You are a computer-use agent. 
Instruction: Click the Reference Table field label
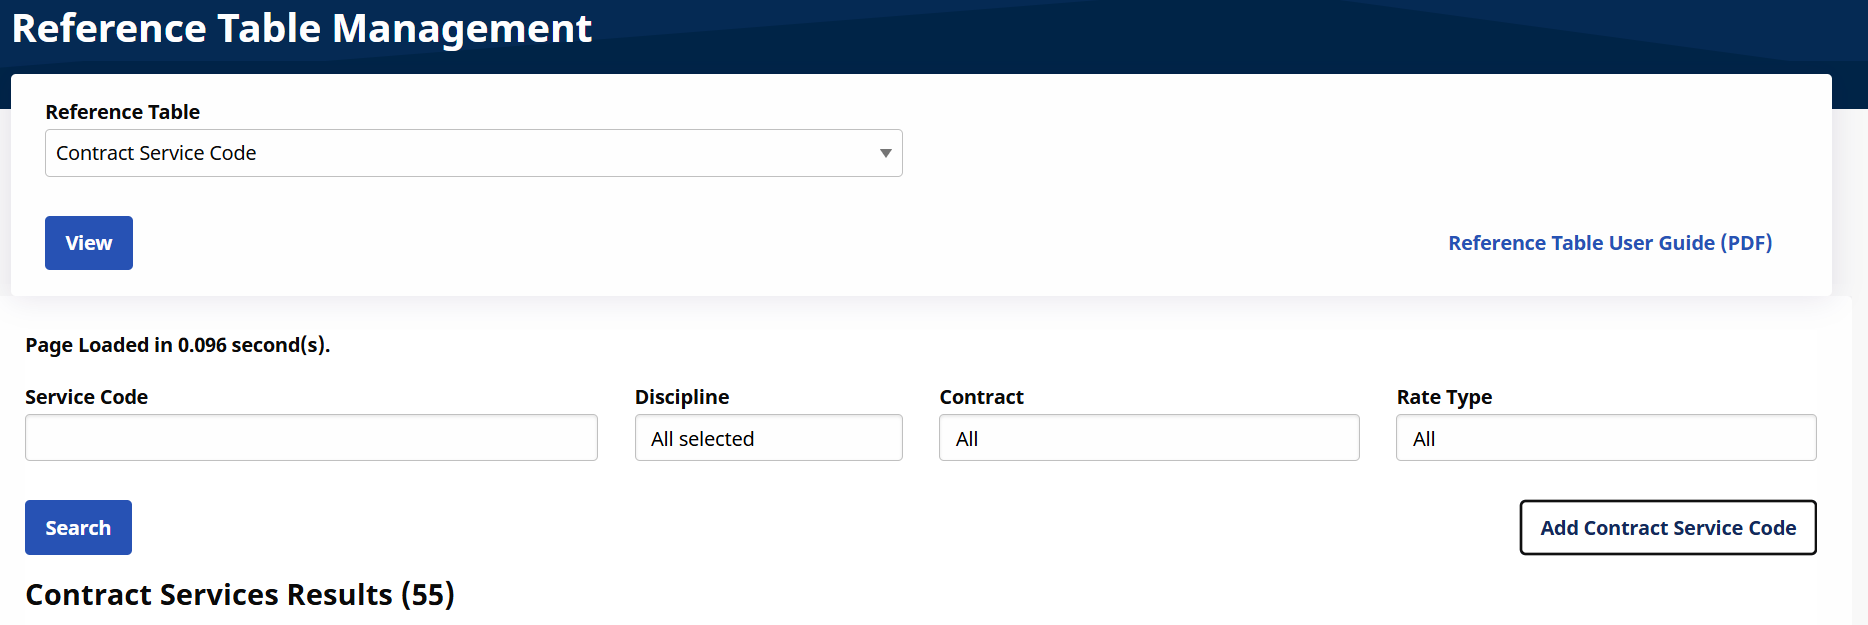pos(123,112)
